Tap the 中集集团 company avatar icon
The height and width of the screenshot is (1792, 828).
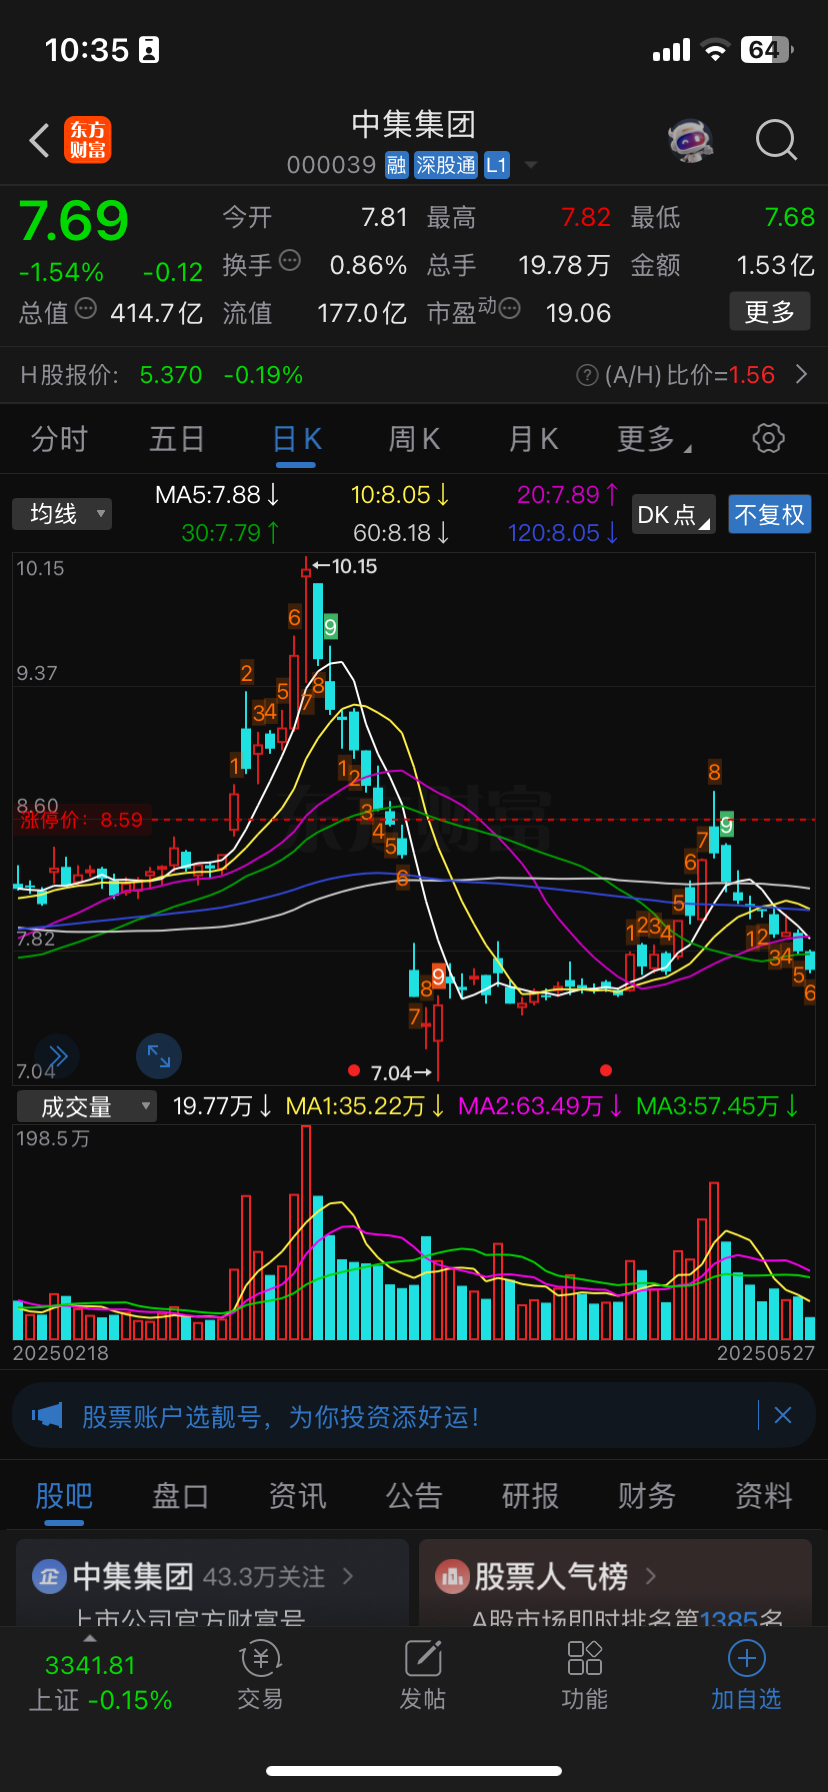[49, 1577]
